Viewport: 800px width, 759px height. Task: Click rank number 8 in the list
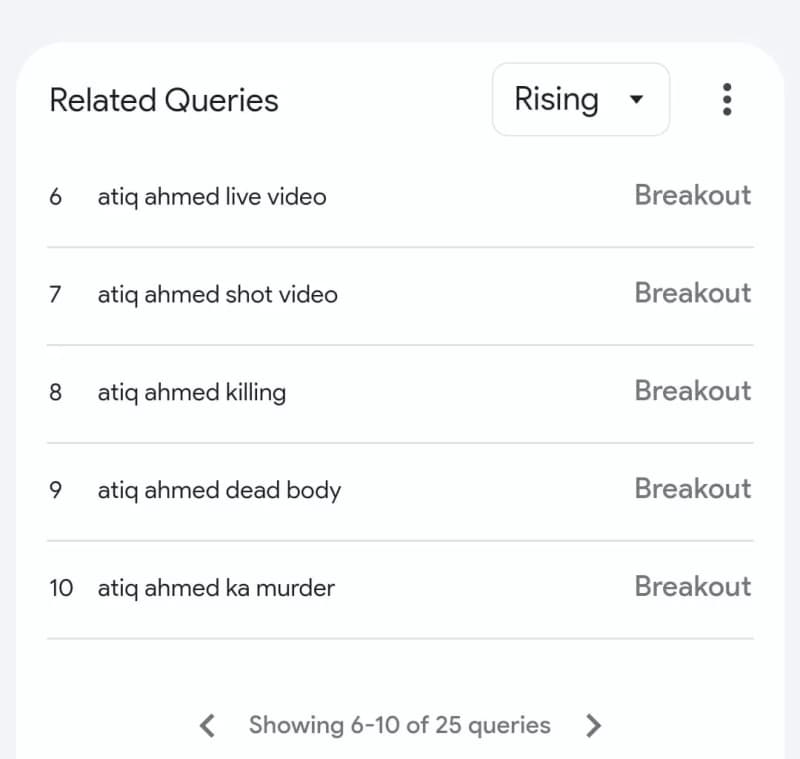[55, 392]
